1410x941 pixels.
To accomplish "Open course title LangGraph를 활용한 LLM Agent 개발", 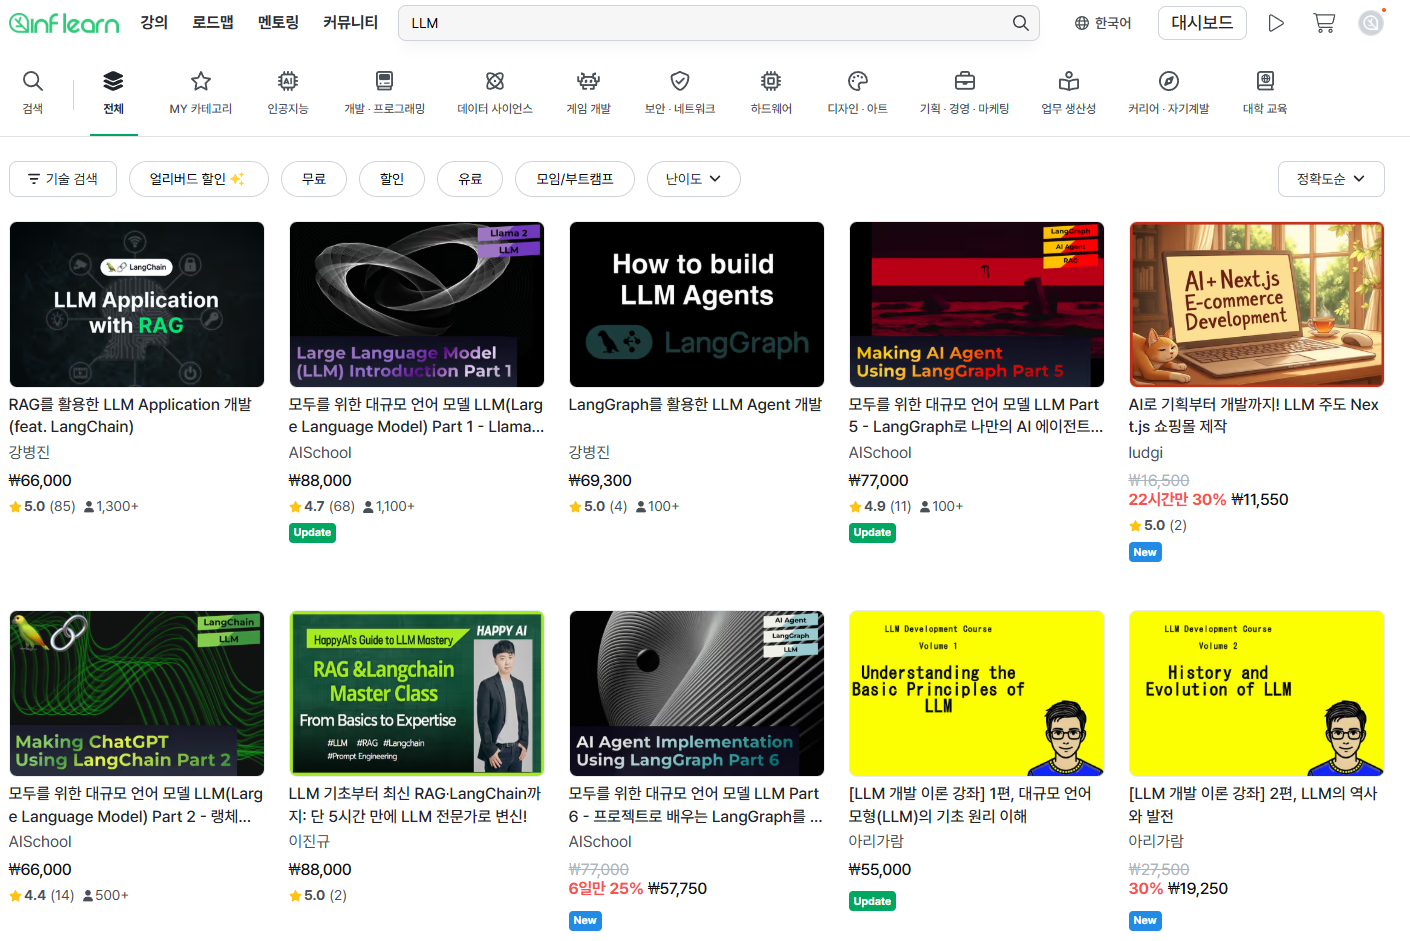I will click(695, 404).
